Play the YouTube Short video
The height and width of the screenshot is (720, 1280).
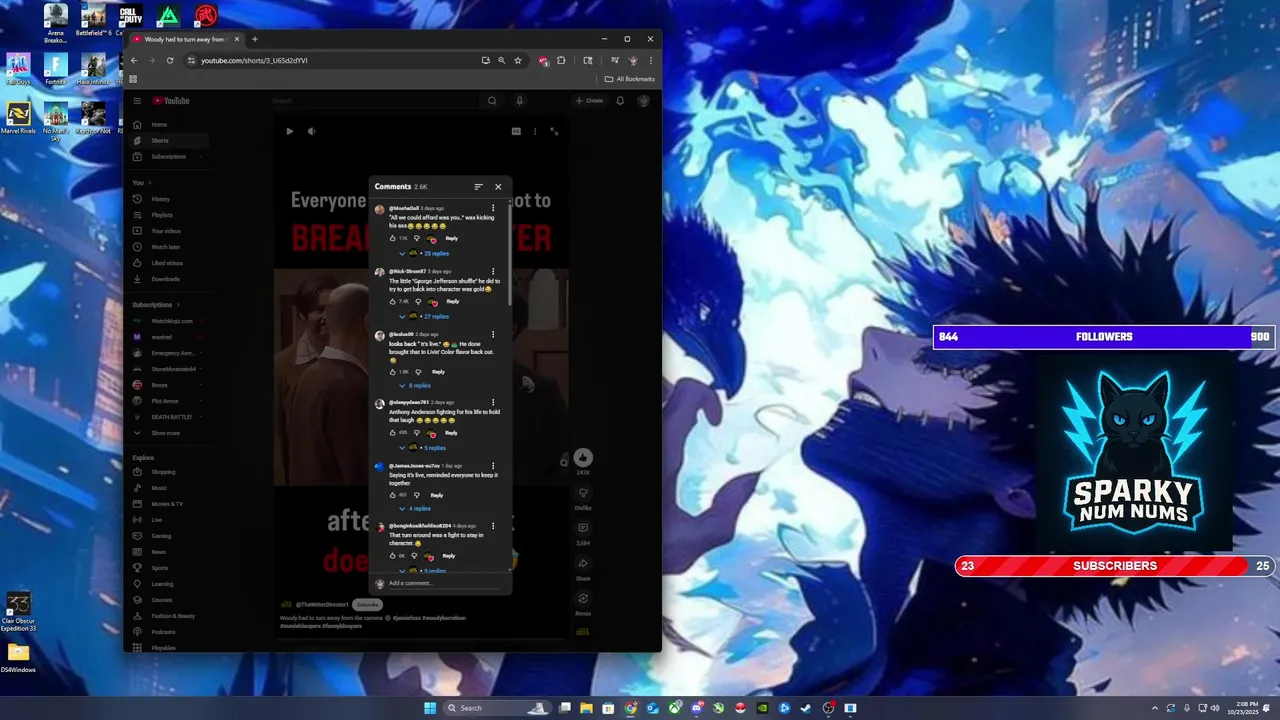pos(290,131)
